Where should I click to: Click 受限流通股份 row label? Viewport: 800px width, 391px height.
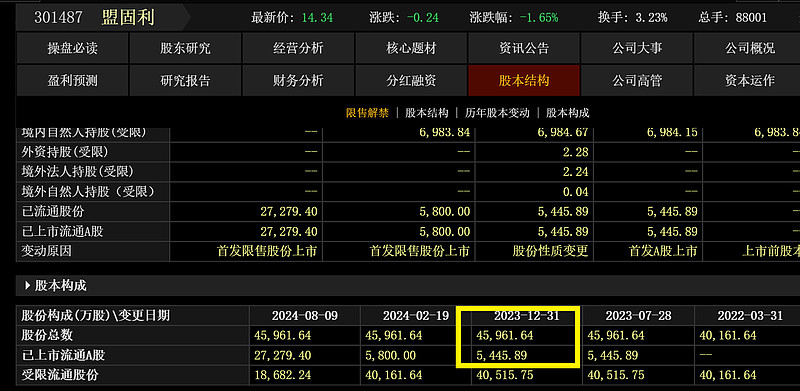(x=60, y=375)
